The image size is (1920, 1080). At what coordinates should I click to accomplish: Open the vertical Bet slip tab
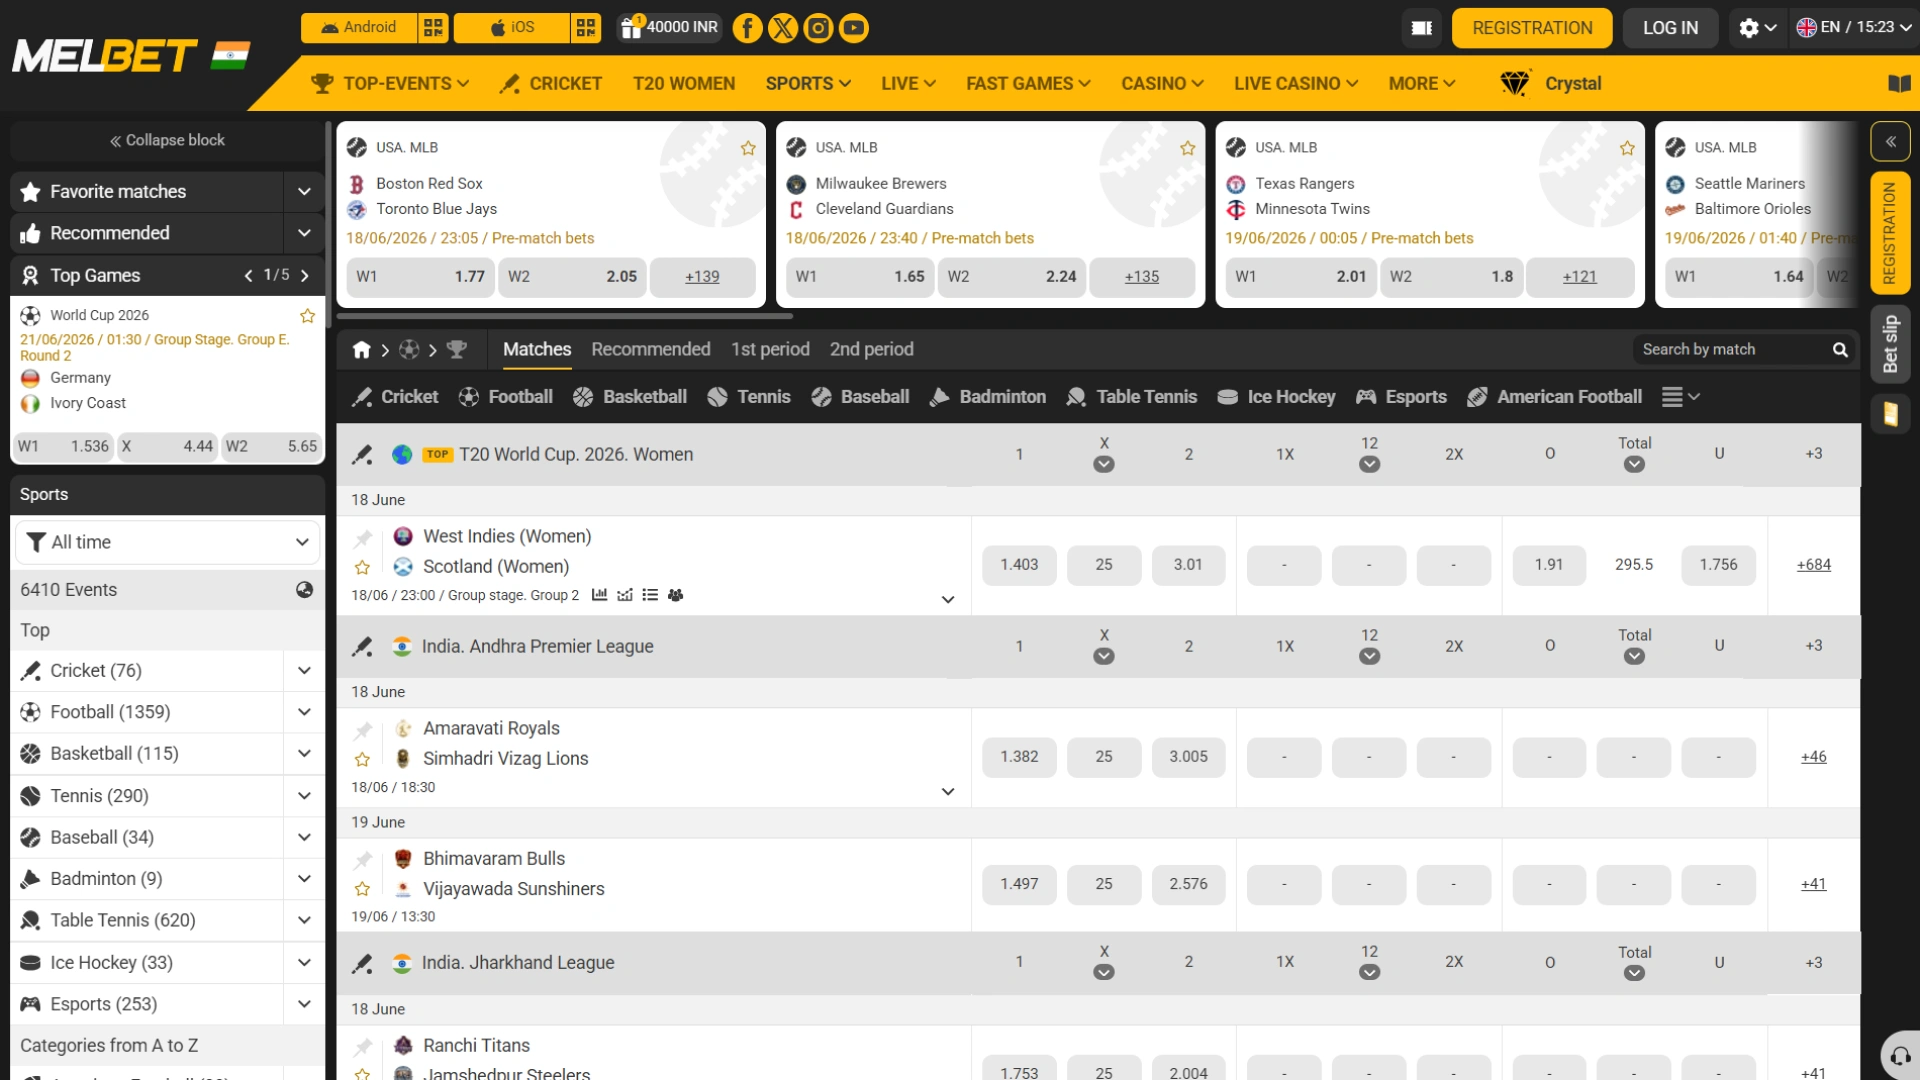pos(1891,345)
